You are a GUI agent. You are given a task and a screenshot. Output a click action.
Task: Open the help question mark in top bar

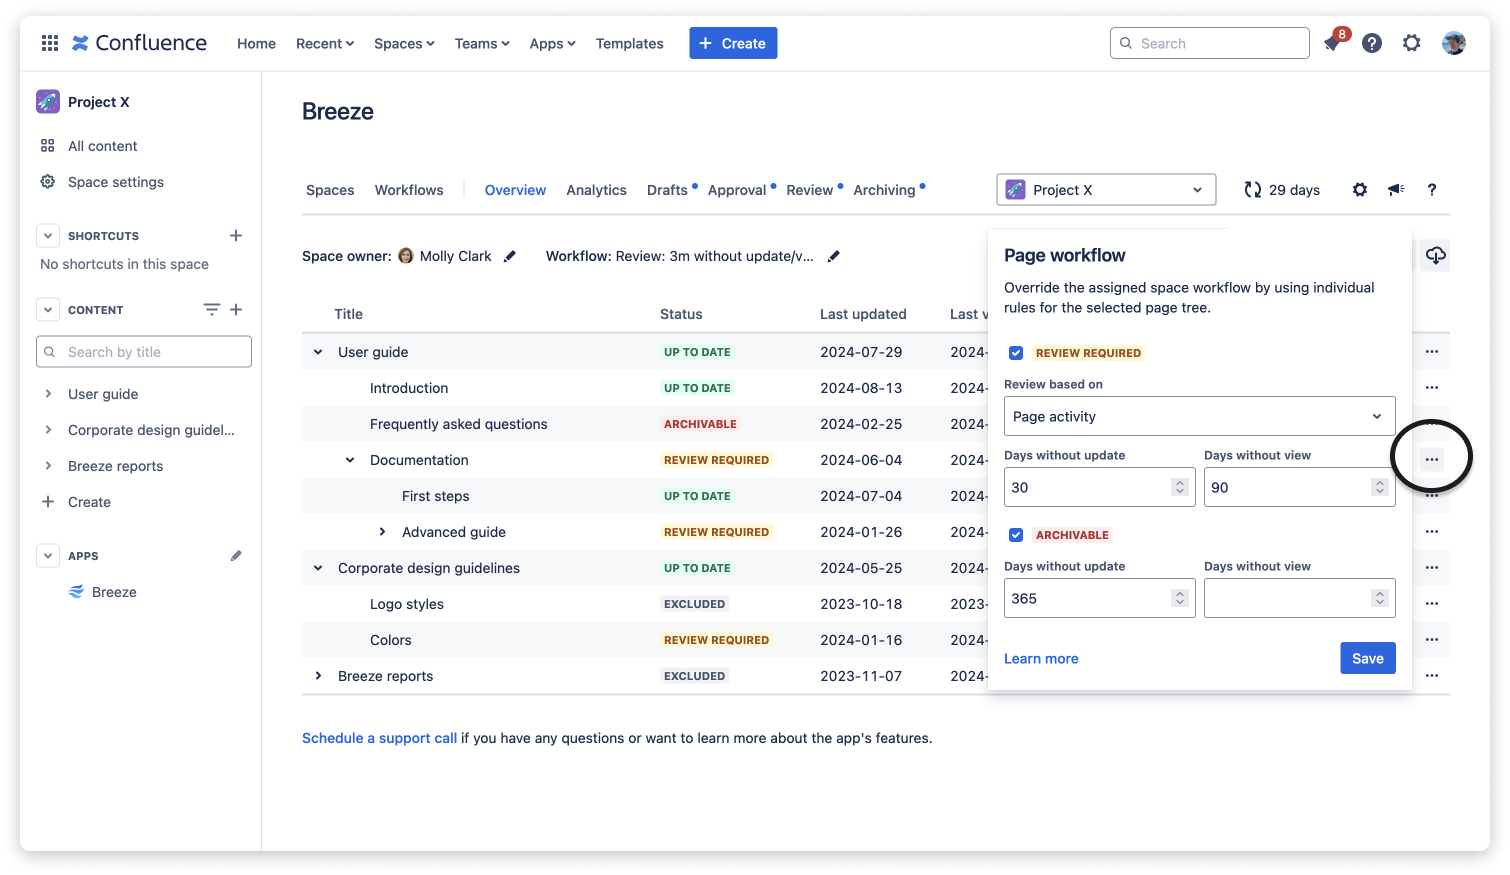[1372, 43]
